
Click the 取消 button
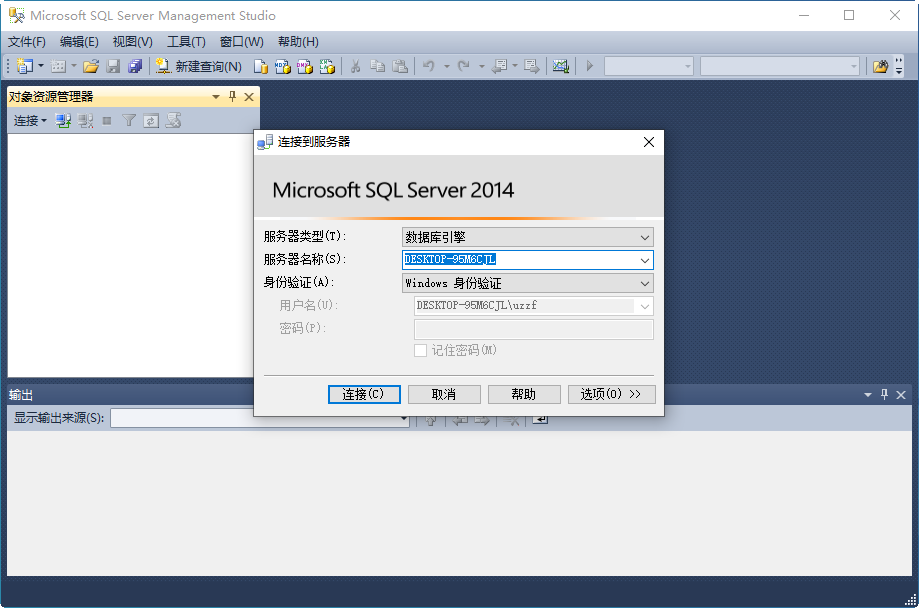444,395
